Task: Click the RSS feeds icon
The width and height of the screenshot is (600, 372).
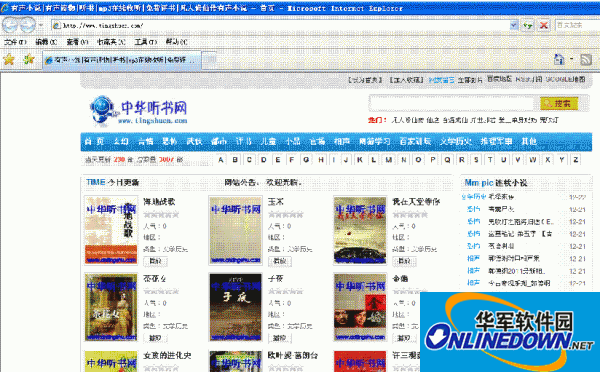Action: pyautogui.click(x=586, y=59)
